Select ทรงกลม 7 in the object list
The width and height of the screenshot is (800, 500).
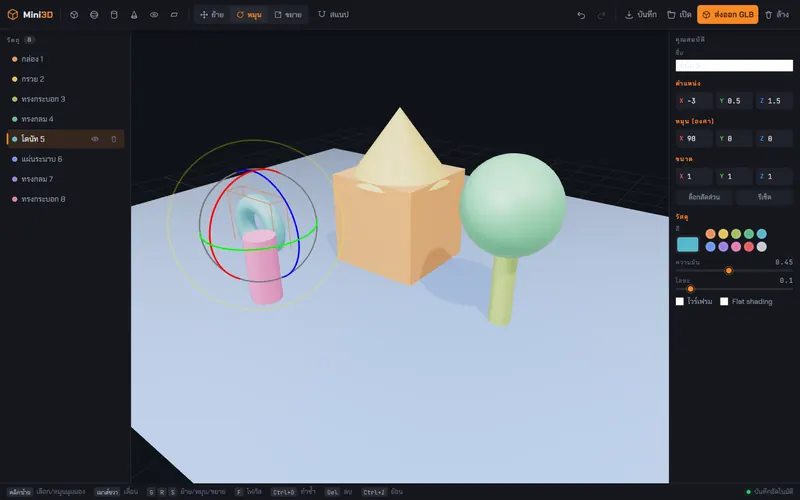click(65, 179)
